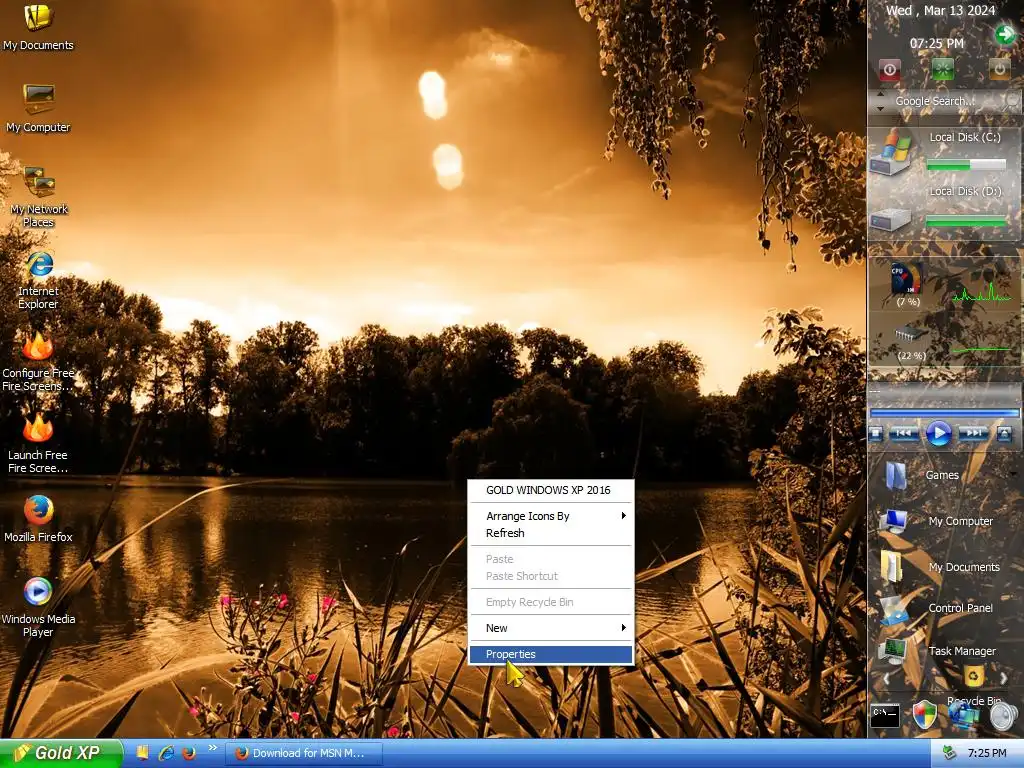Select the Windows Media Player desktop icon
1024x768 pixels.
point(38,607)
